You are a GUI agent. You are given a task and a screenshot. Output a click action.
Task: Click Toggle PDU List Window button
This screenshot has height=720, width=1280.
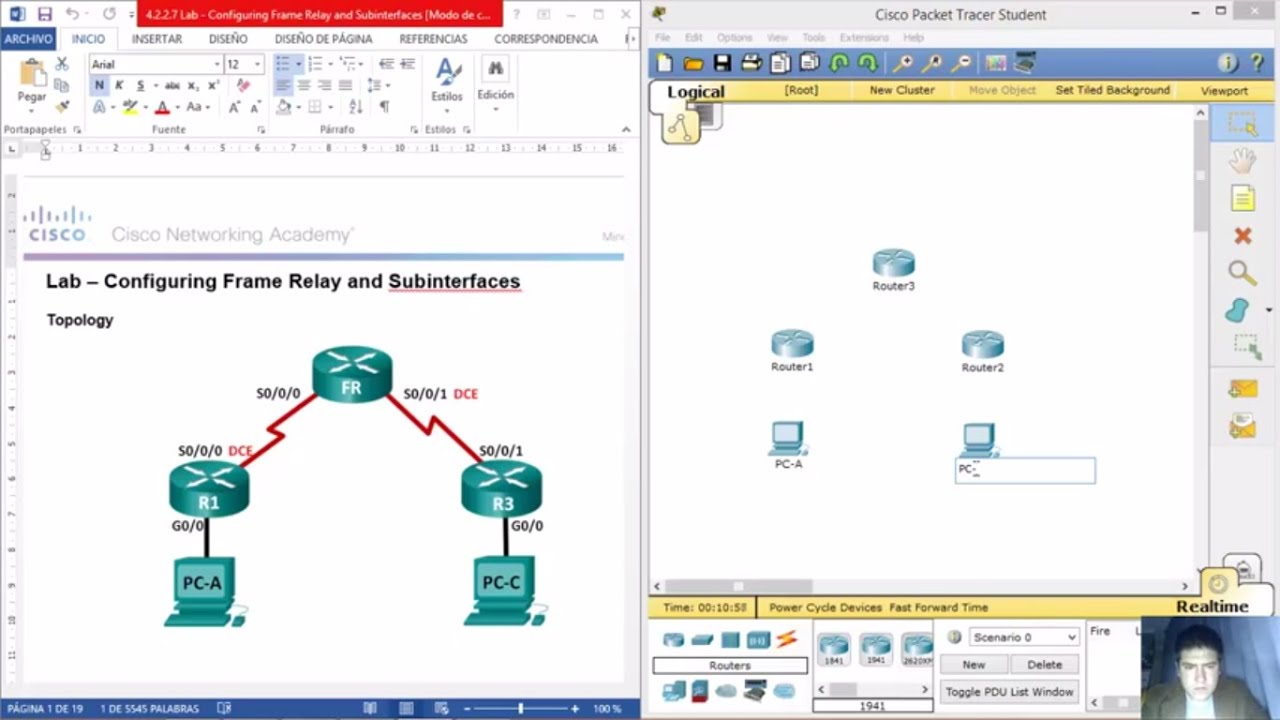pos(1009,692)
